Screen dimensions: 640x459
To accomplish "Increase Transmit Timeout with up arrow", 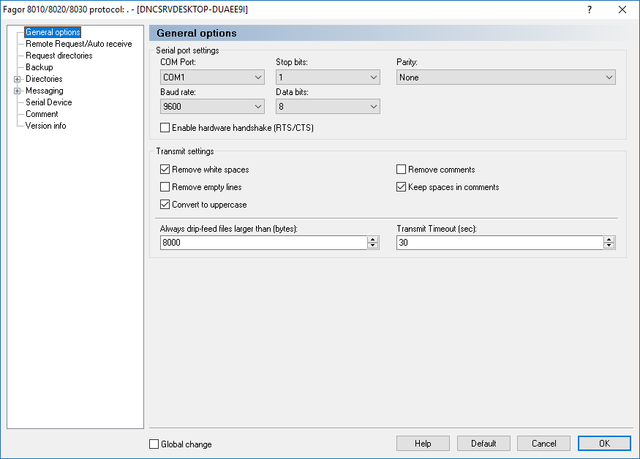I will [x=609, y=239].
